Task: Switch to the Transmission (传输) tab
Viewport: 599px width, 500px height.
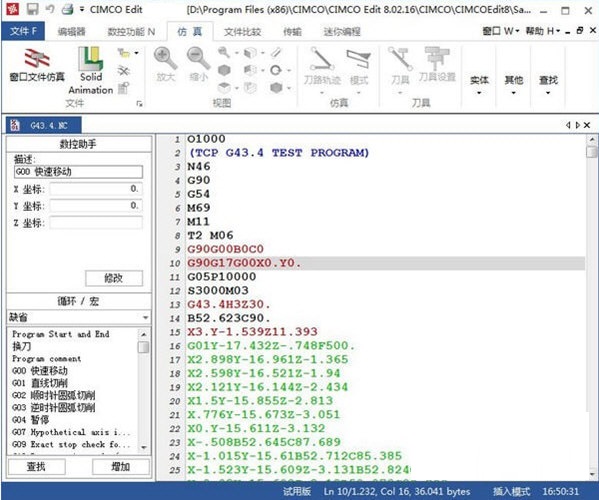Action: coord(292,32)
